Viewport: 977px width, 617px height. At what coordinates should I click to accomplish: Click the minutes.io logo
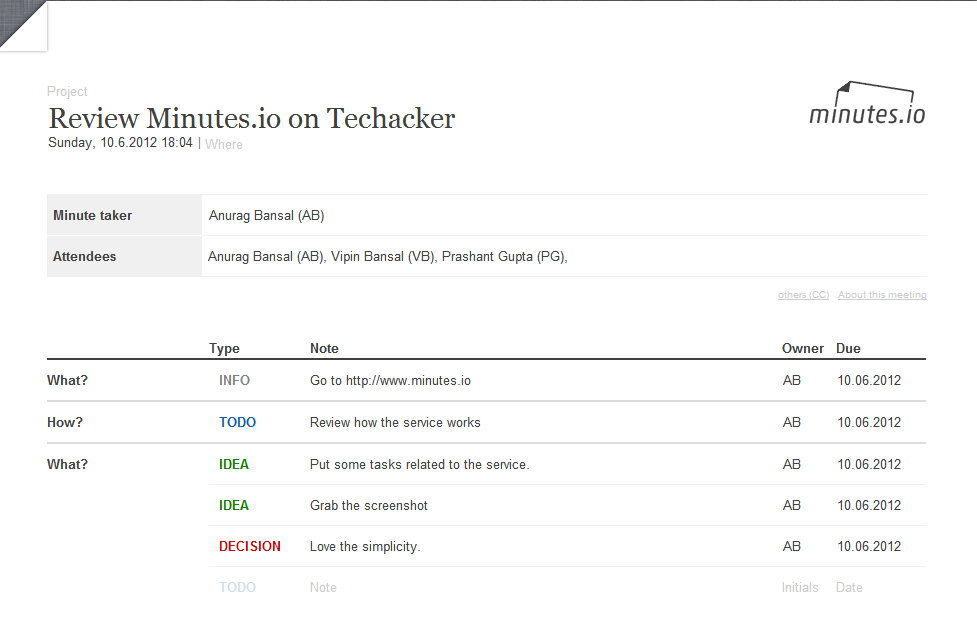pos(867,103)
